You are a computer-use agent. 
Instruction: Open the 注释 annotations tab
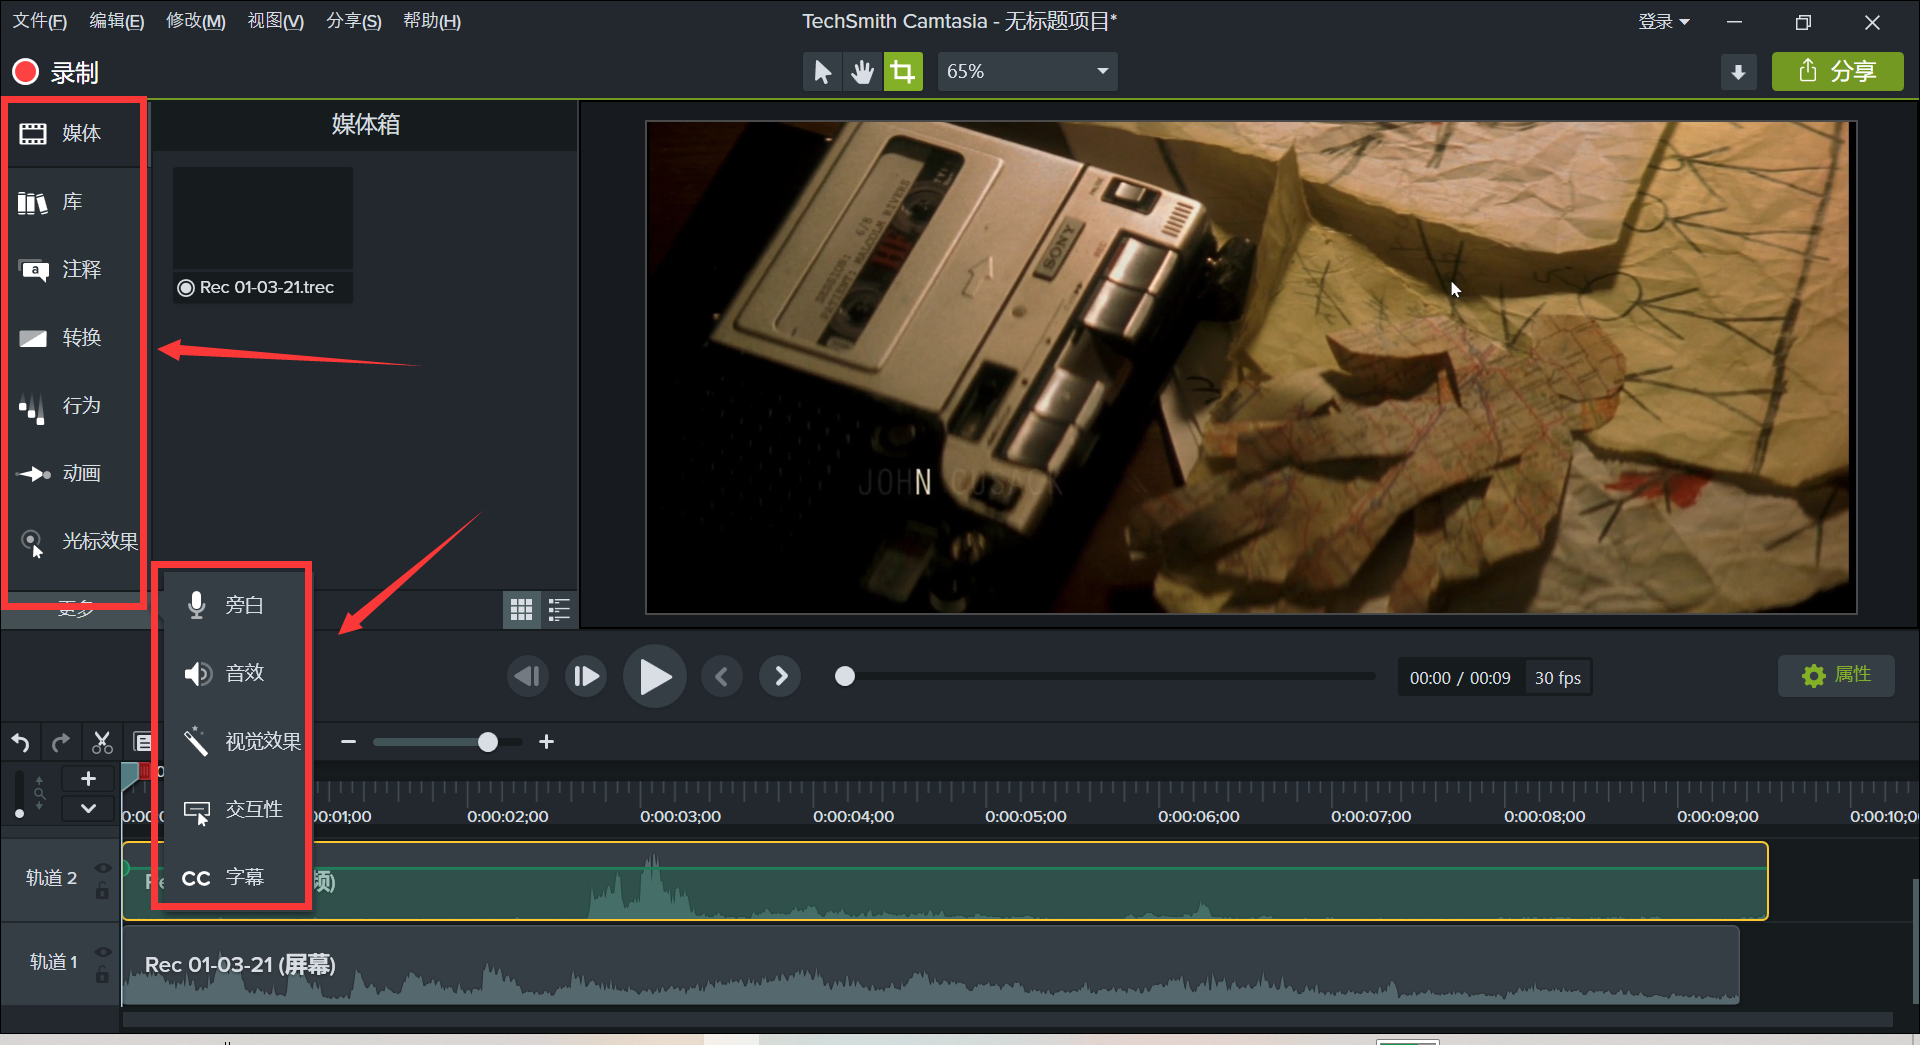(x=75, y=270)
